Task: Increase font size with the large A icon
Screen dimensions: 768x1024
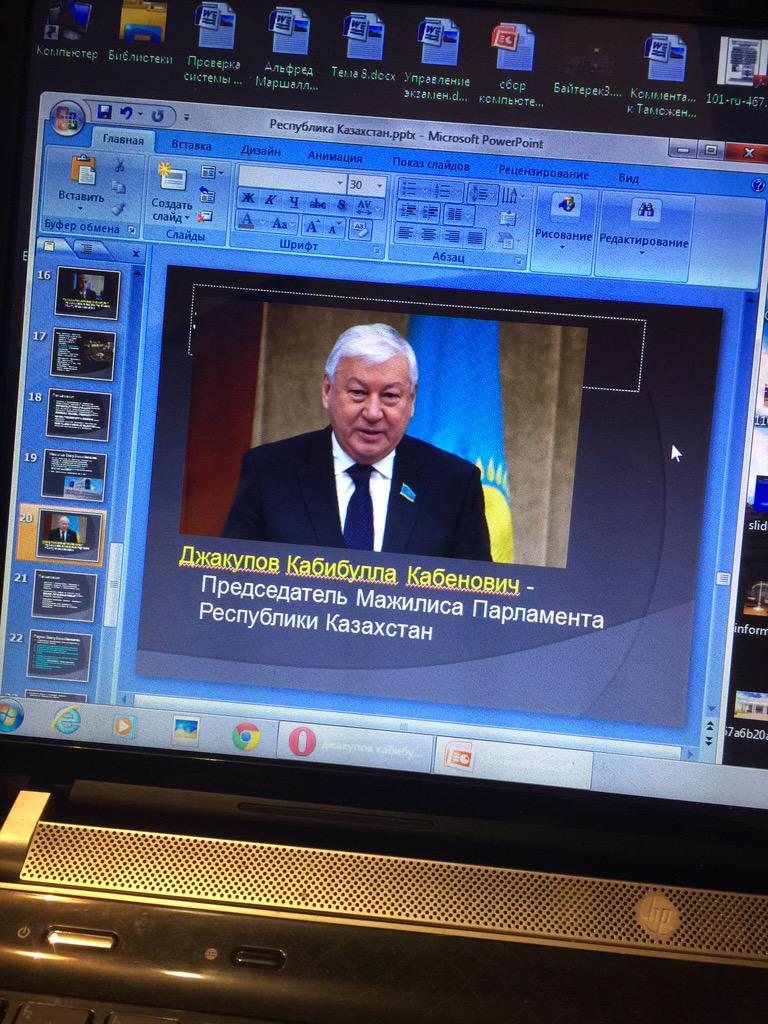Action: [x=312, y=227]
